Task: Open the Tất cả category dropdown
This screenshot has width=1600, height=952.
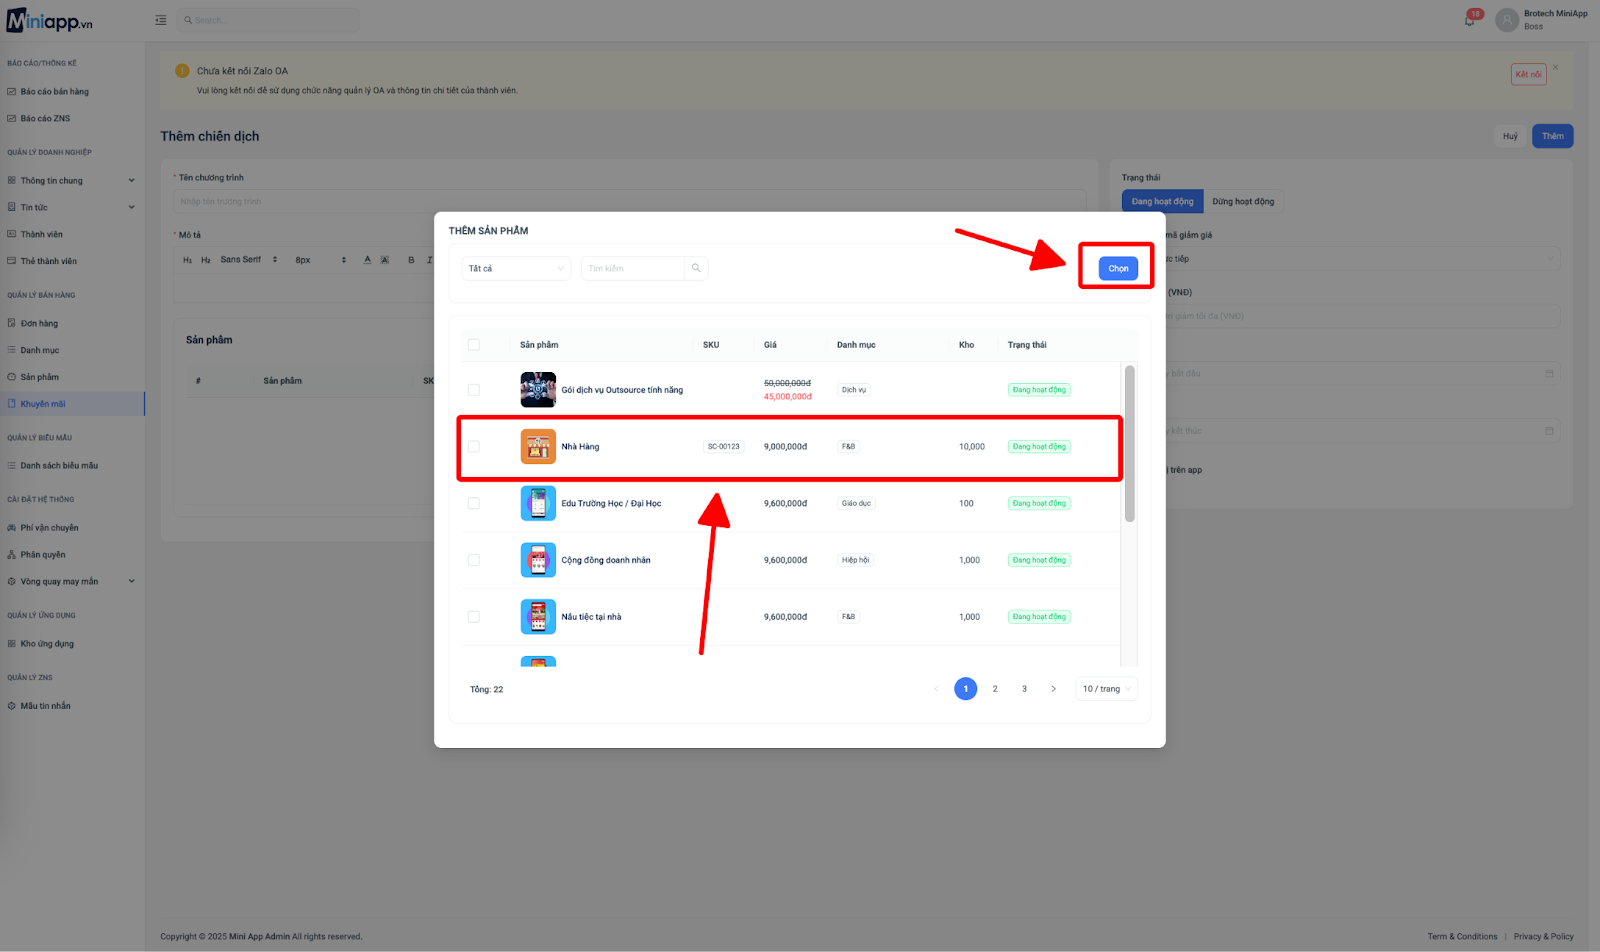Action: click(x=516, y=268)
